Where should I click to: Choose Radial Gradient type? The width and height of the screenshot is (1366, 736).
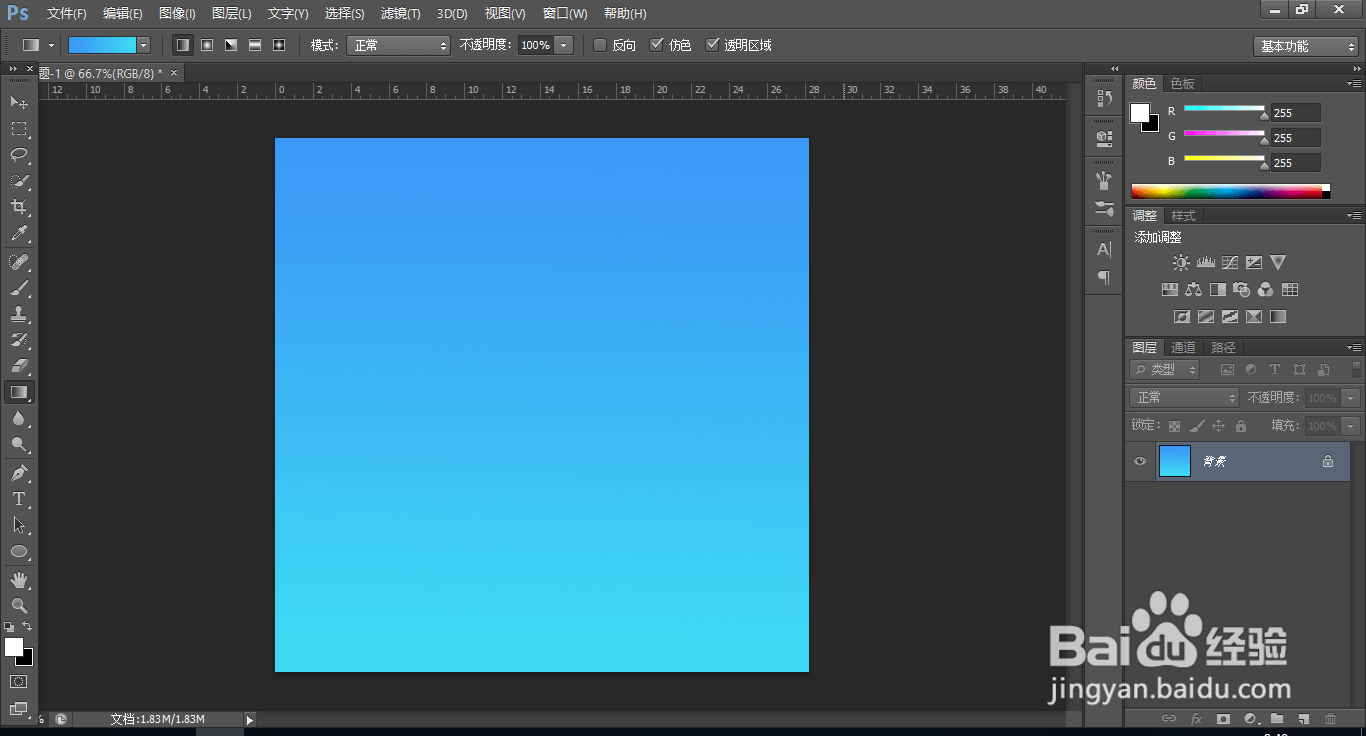click(207, 45)
